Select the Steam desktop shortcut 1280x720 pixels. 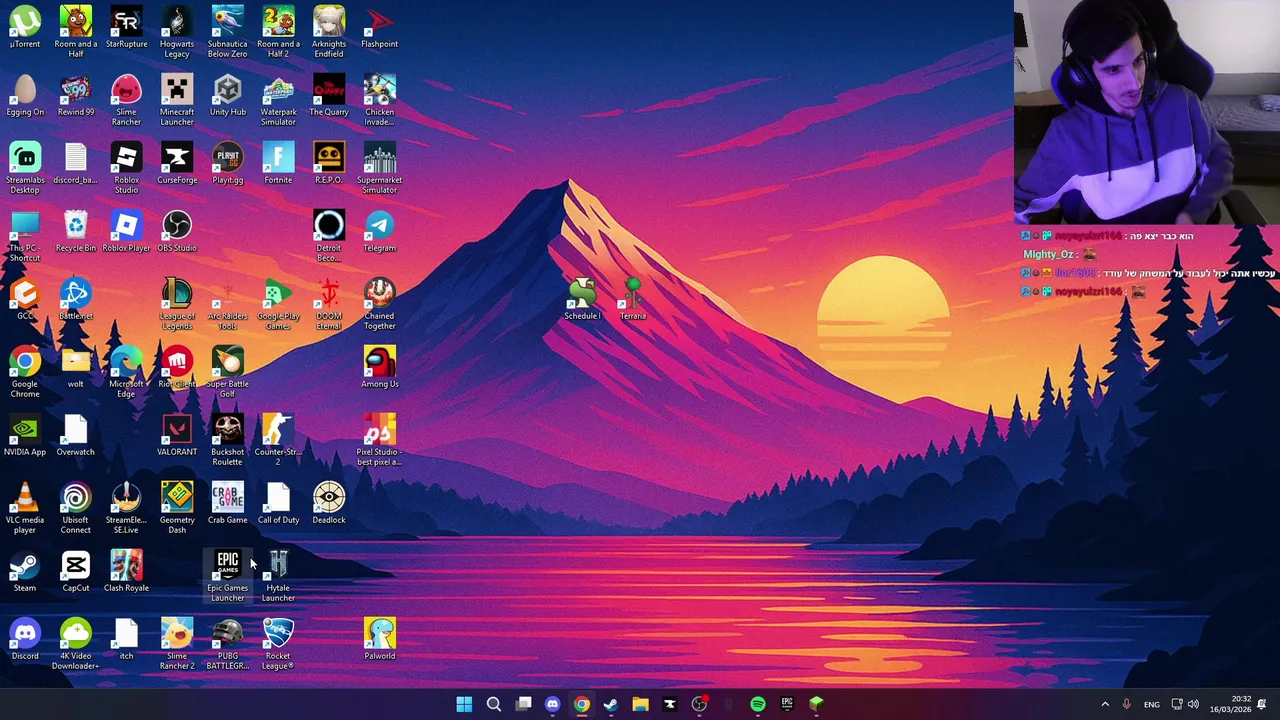click(x=25, y=571)
